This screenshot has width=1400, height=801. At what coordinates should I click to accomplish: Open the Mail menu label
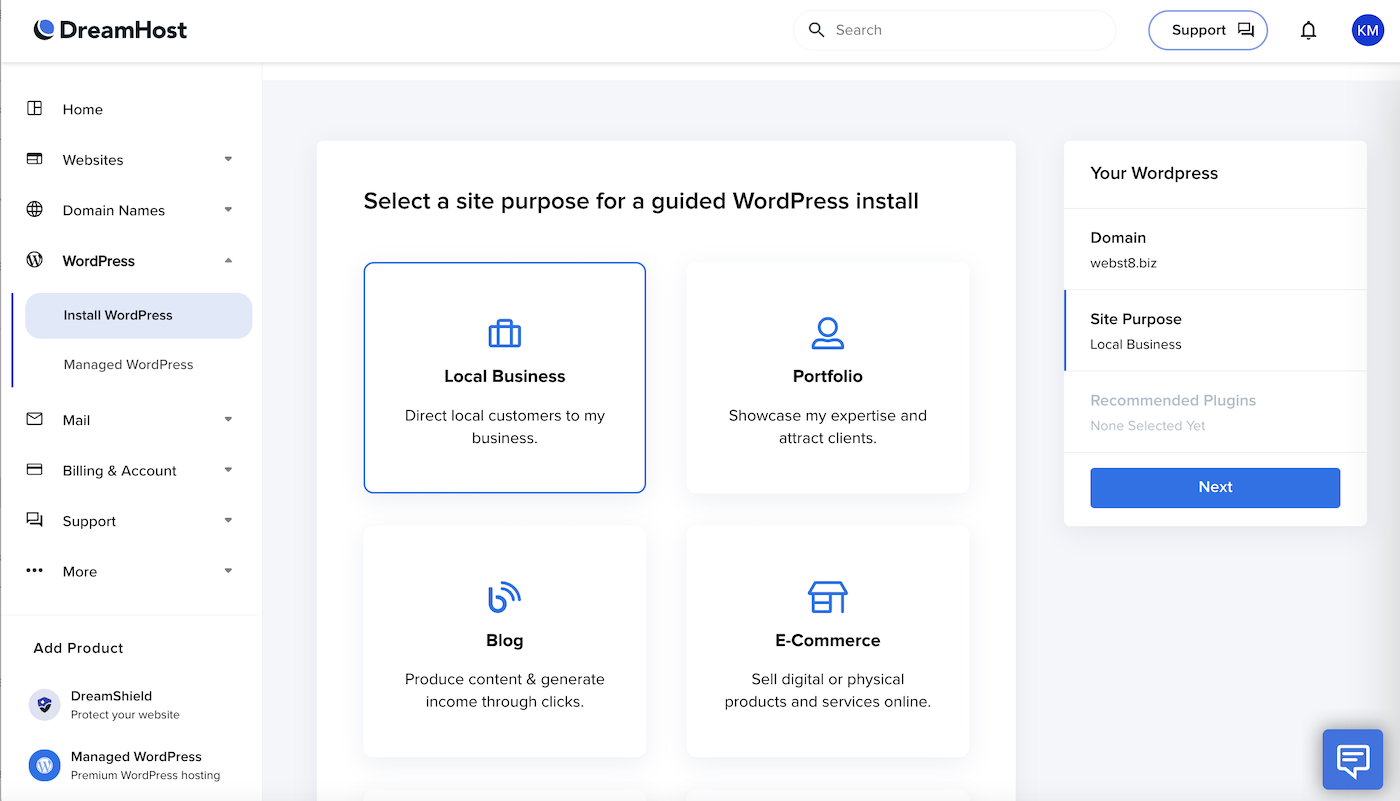[x=77, y=420]
